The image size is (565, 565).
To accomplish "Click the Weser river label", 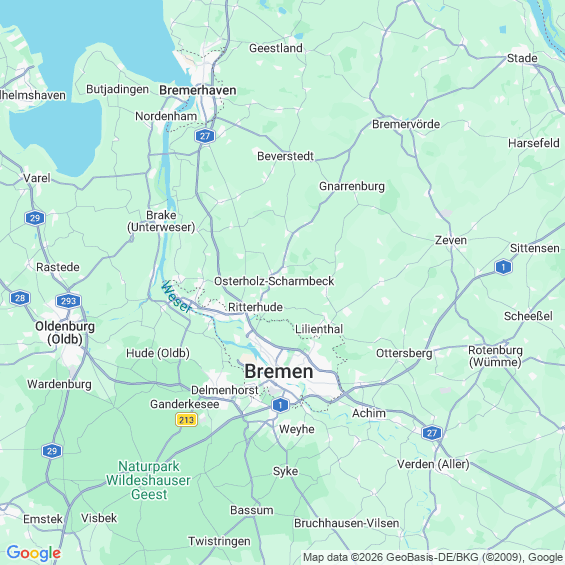I will (176, 297).
